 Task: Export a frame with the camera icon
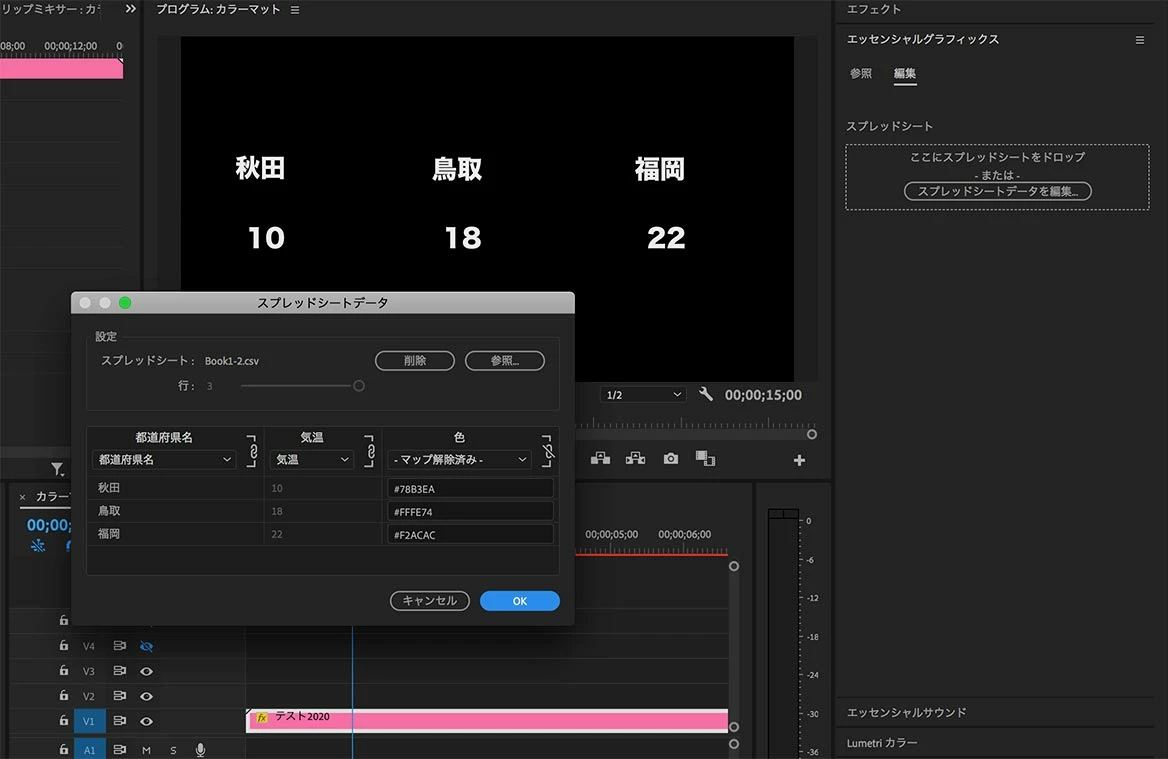point(671,459)
